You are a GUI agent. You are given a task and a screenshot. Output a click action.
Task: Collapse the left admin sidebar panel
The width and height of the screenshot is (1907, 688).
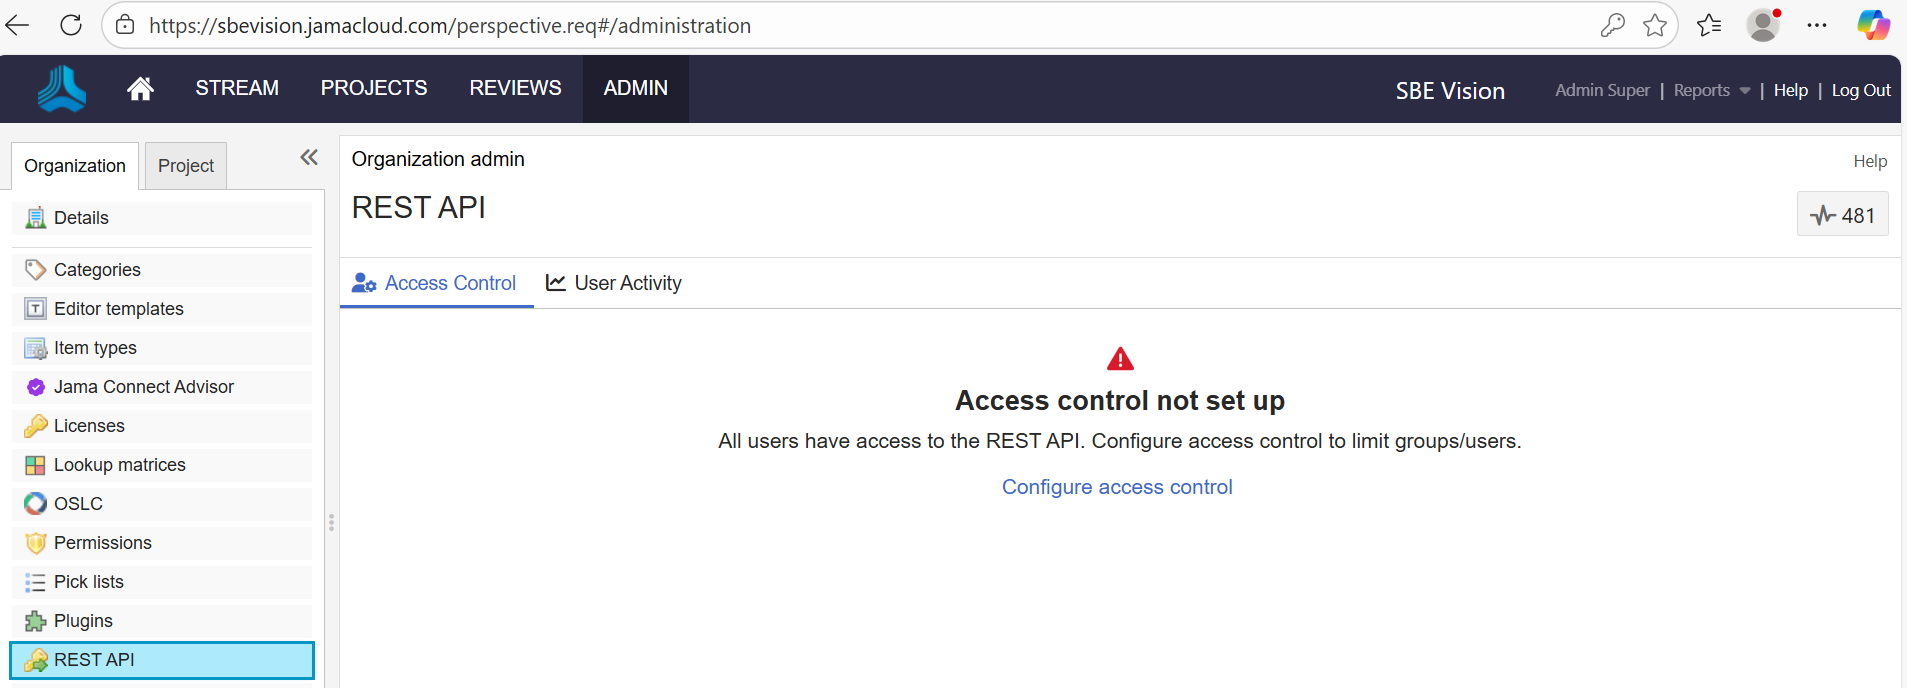(309, 158)
